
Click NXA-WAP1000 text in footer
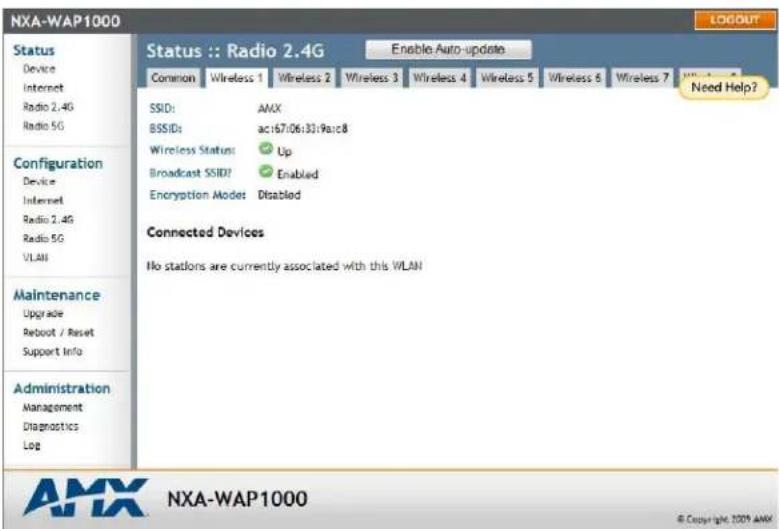237,499
